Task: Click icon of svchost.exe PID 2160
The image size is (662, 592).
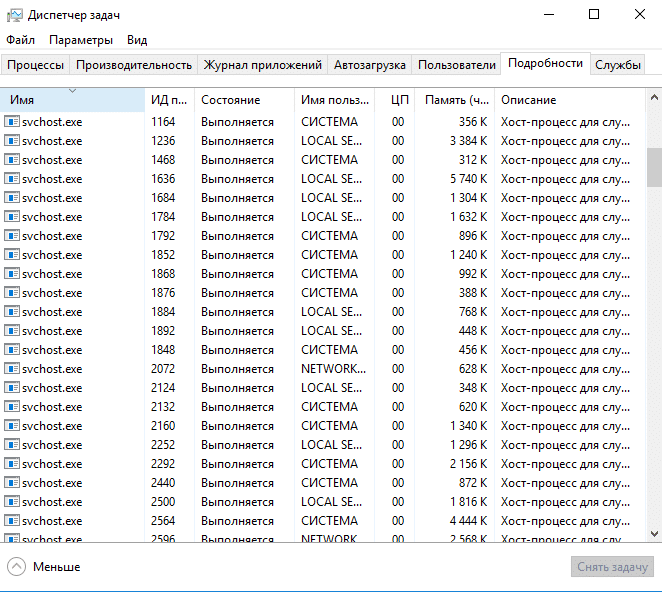Action: tap(12, 426)
